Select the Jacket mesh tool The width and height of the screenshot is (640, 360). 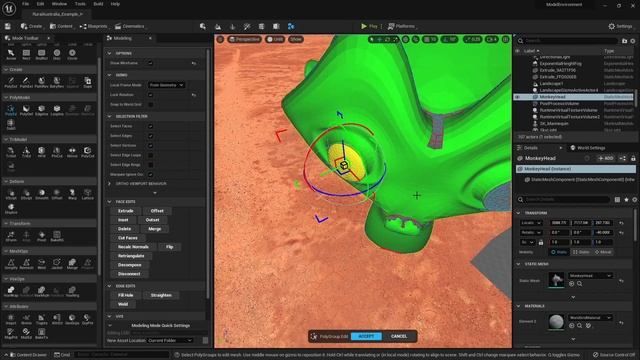pyautogui.click(x=57, y=264)
